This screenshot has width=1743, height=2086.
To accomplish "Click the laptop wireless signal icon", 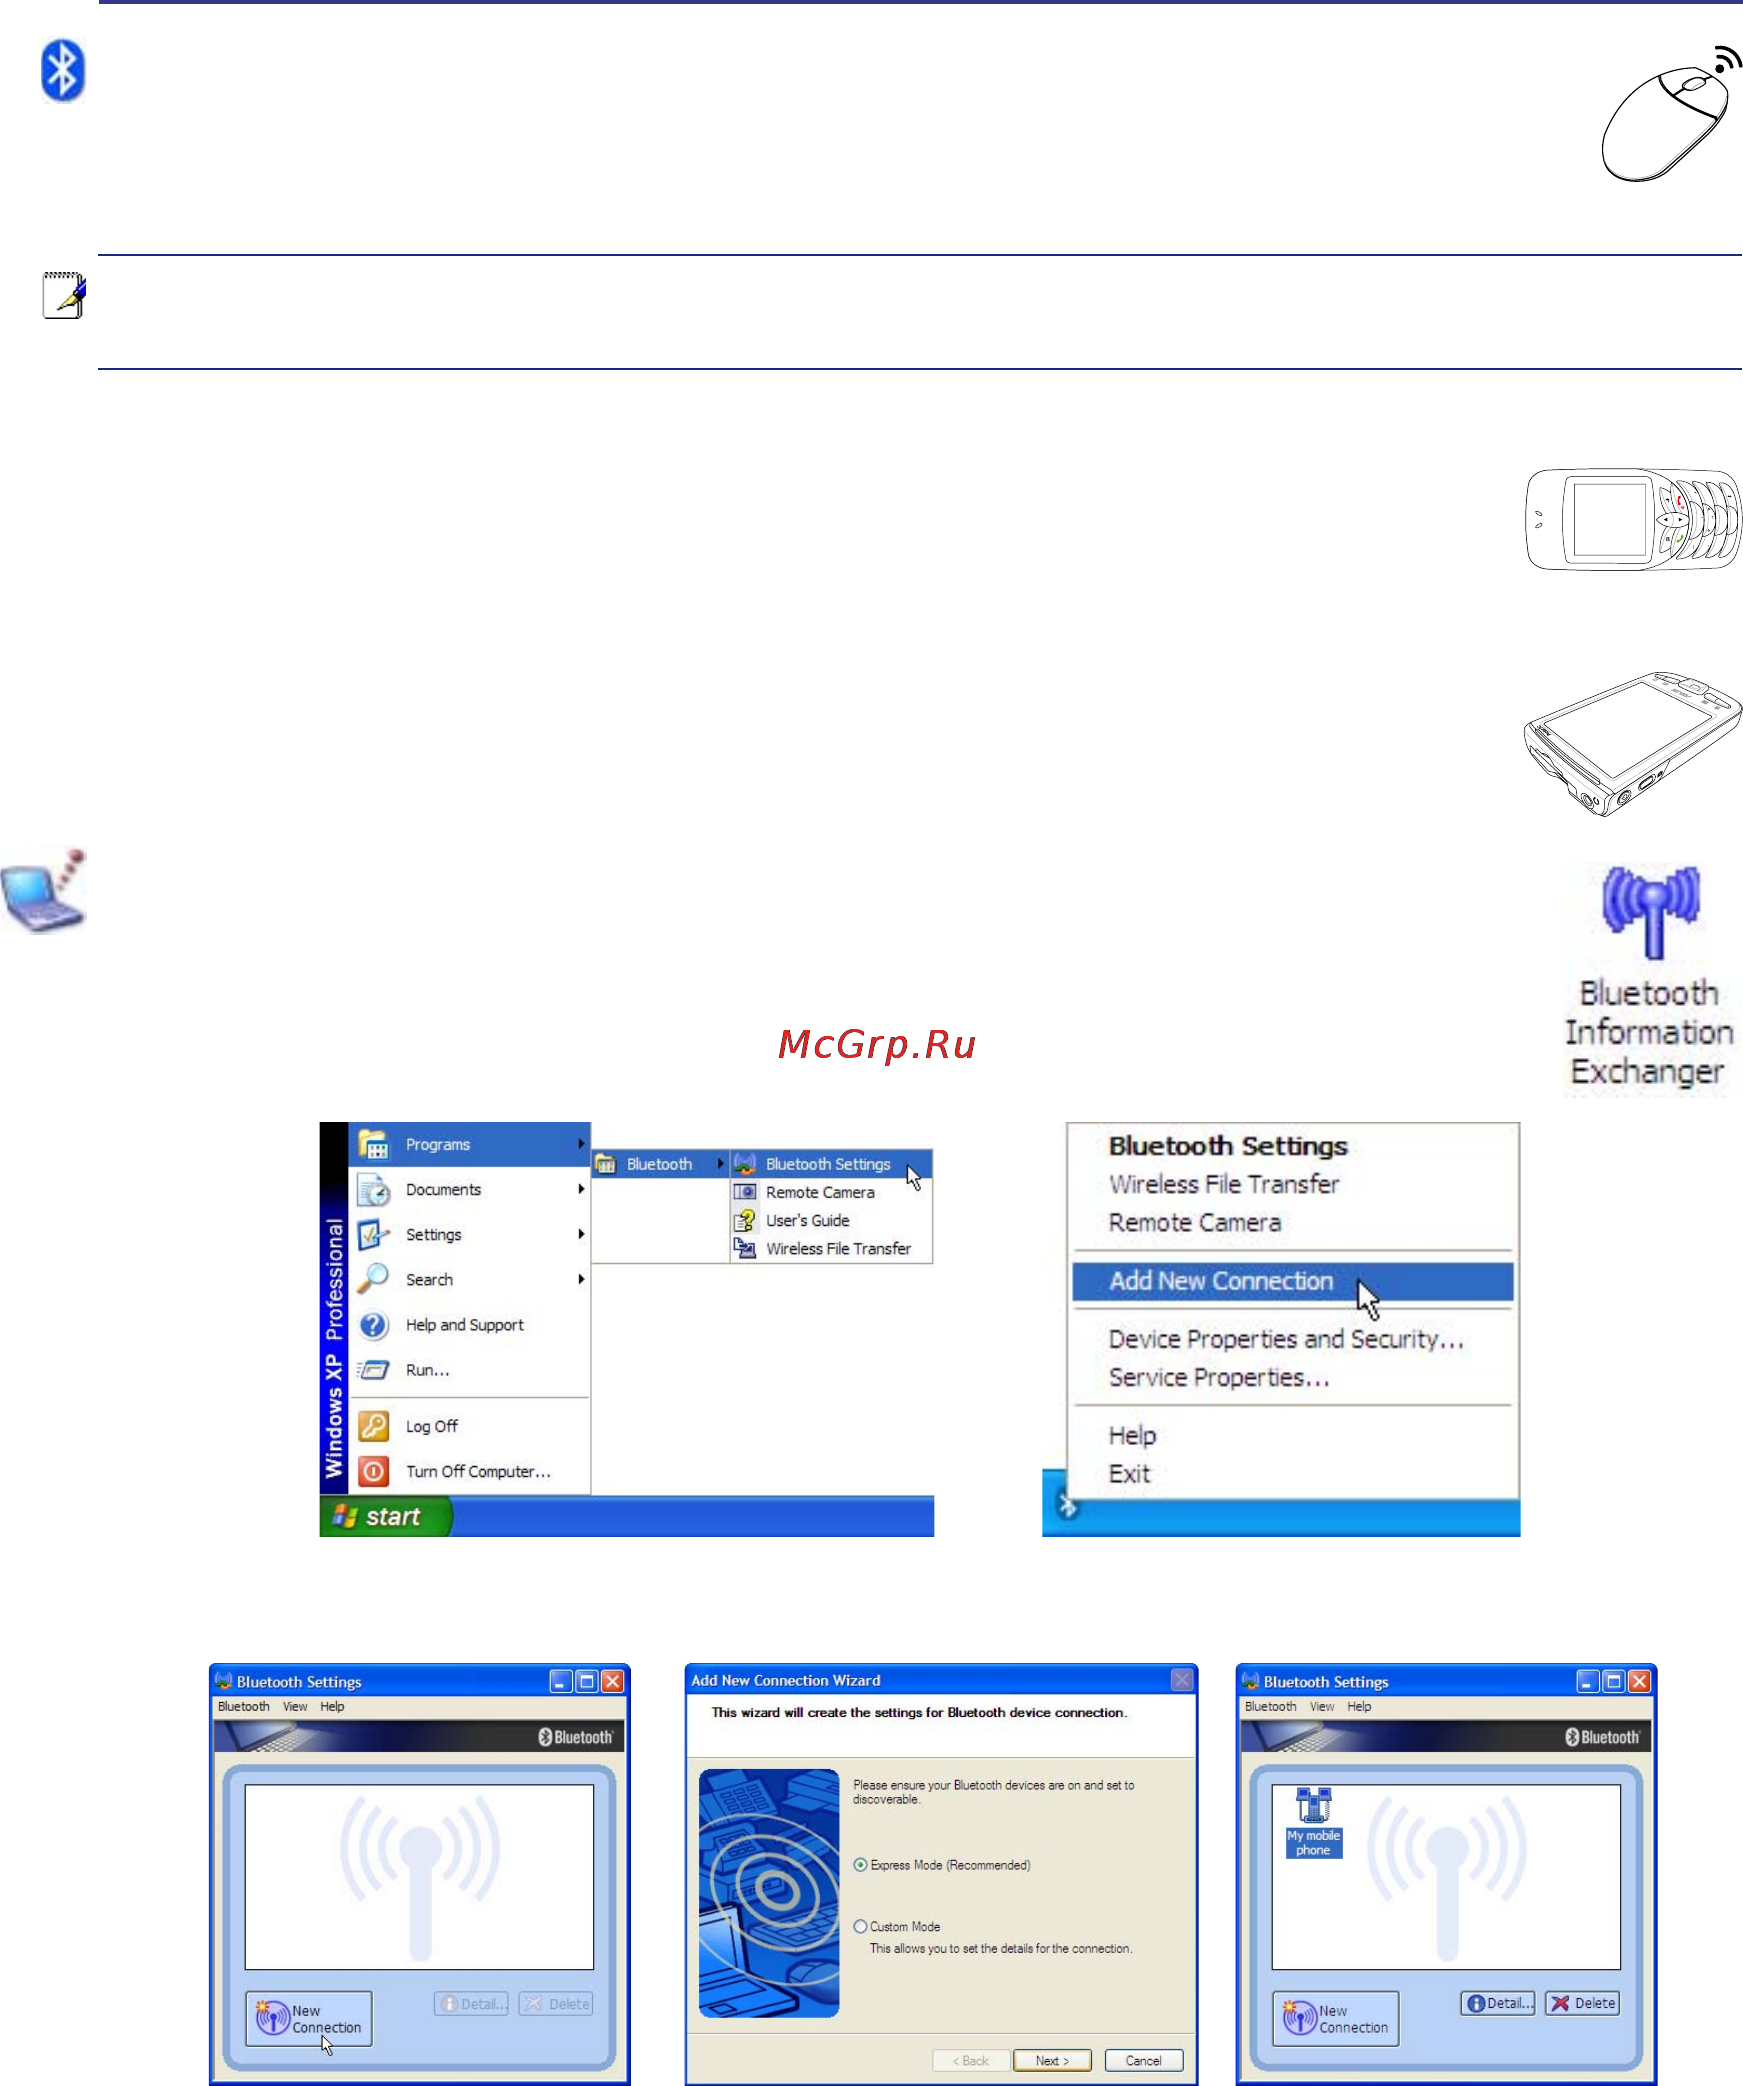I will tap(44, 892).
